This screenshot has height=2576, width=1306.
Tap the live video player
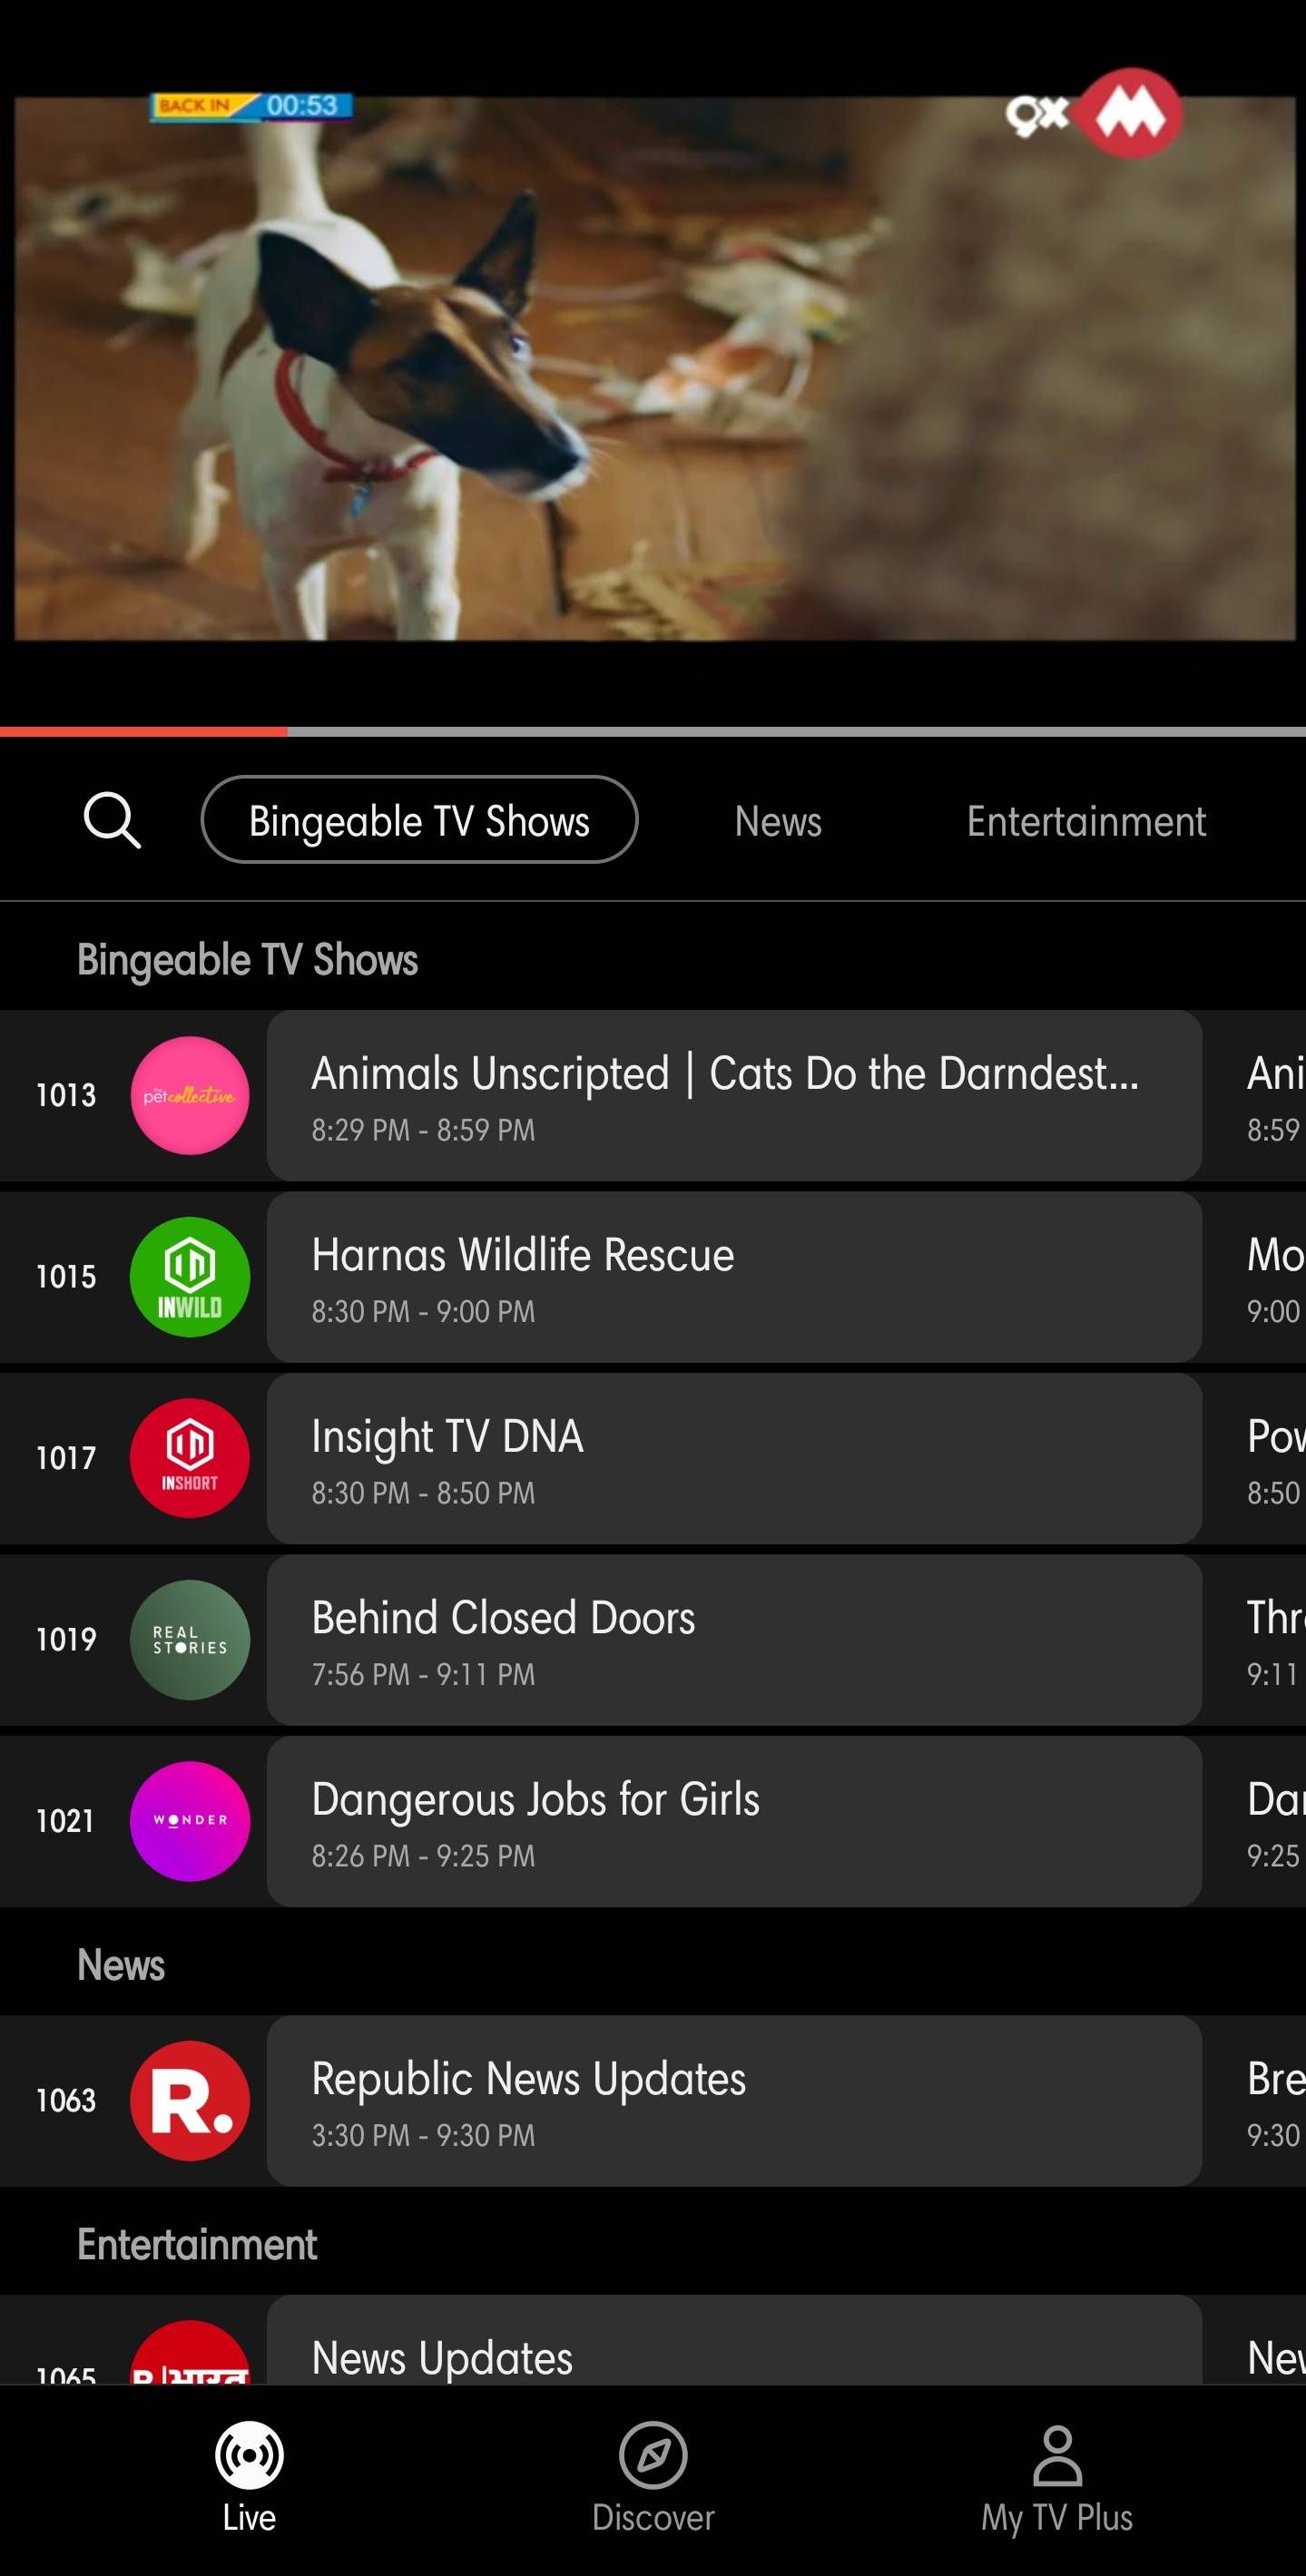pos(653,368)
